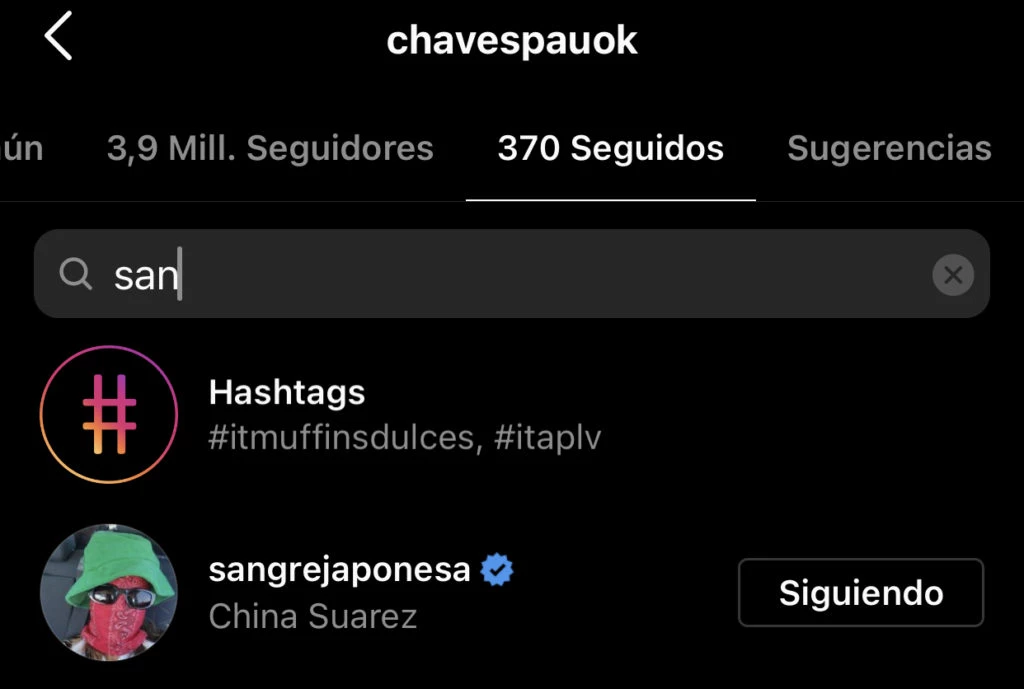Tap the blue verified badge
The image size is (1024, 689).
click(x=497, y=569)
